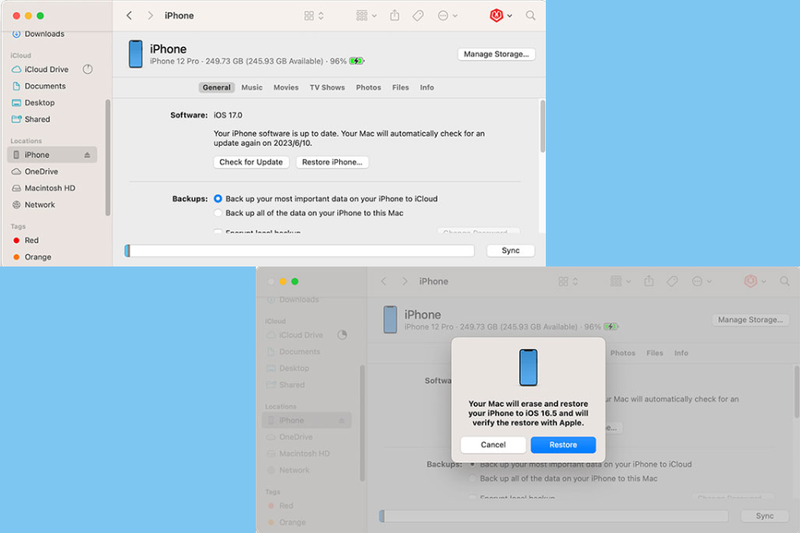Click red shield icon in top Finder toolbar
Screen dimensions: 800x533
pyautogui.click(x=496, y=16)
